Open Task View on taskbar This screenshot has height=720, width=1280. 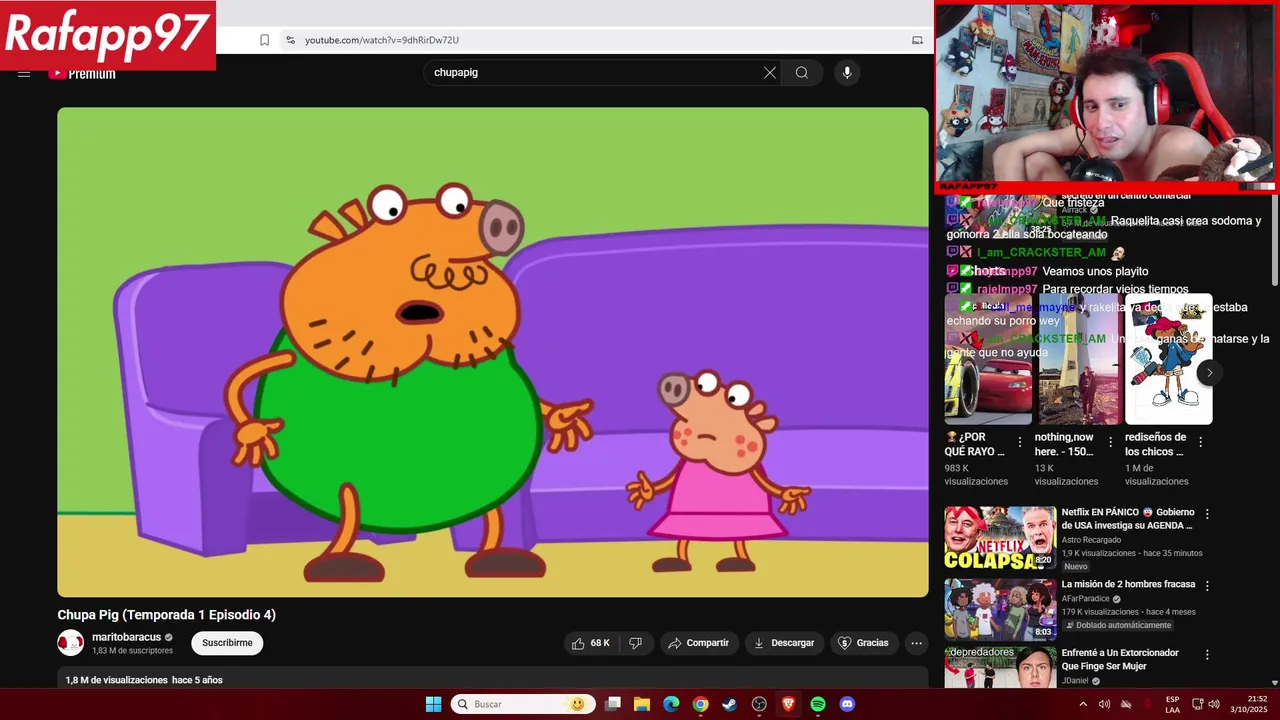(x=613, y=704)
